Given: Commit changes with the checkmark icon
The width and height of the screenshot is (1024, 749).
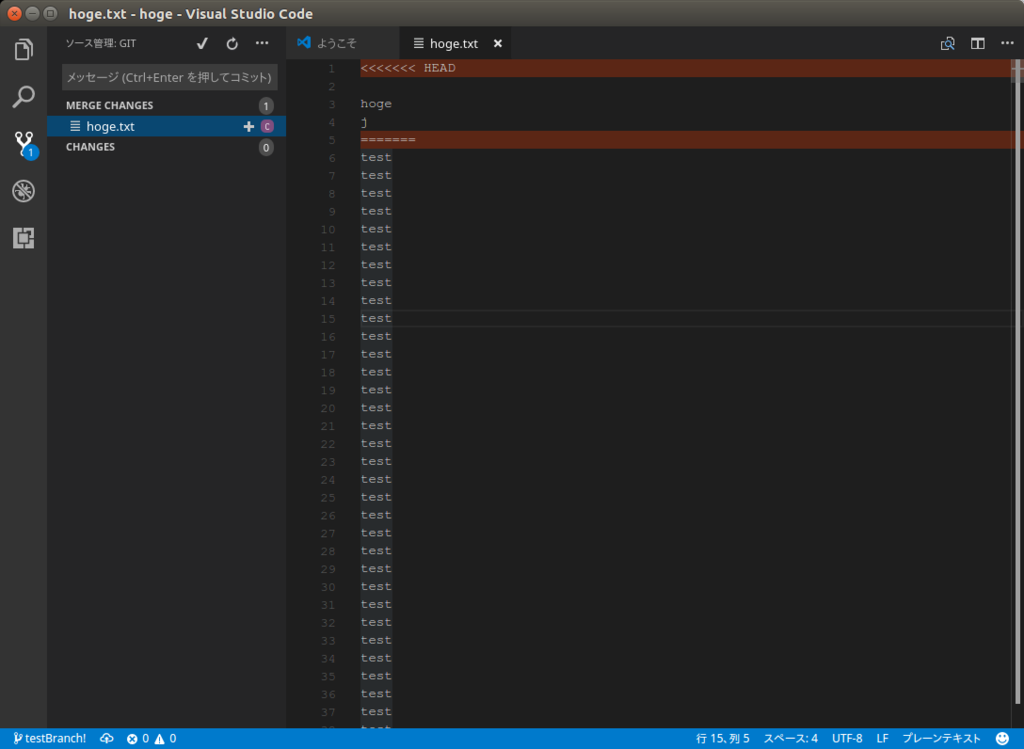Looking at the screenshot, I should pos(202,43).
